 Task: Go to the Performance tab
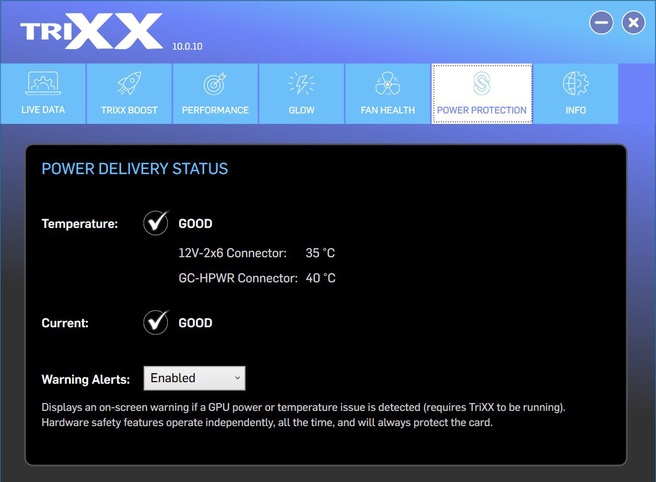click(215, 94)
